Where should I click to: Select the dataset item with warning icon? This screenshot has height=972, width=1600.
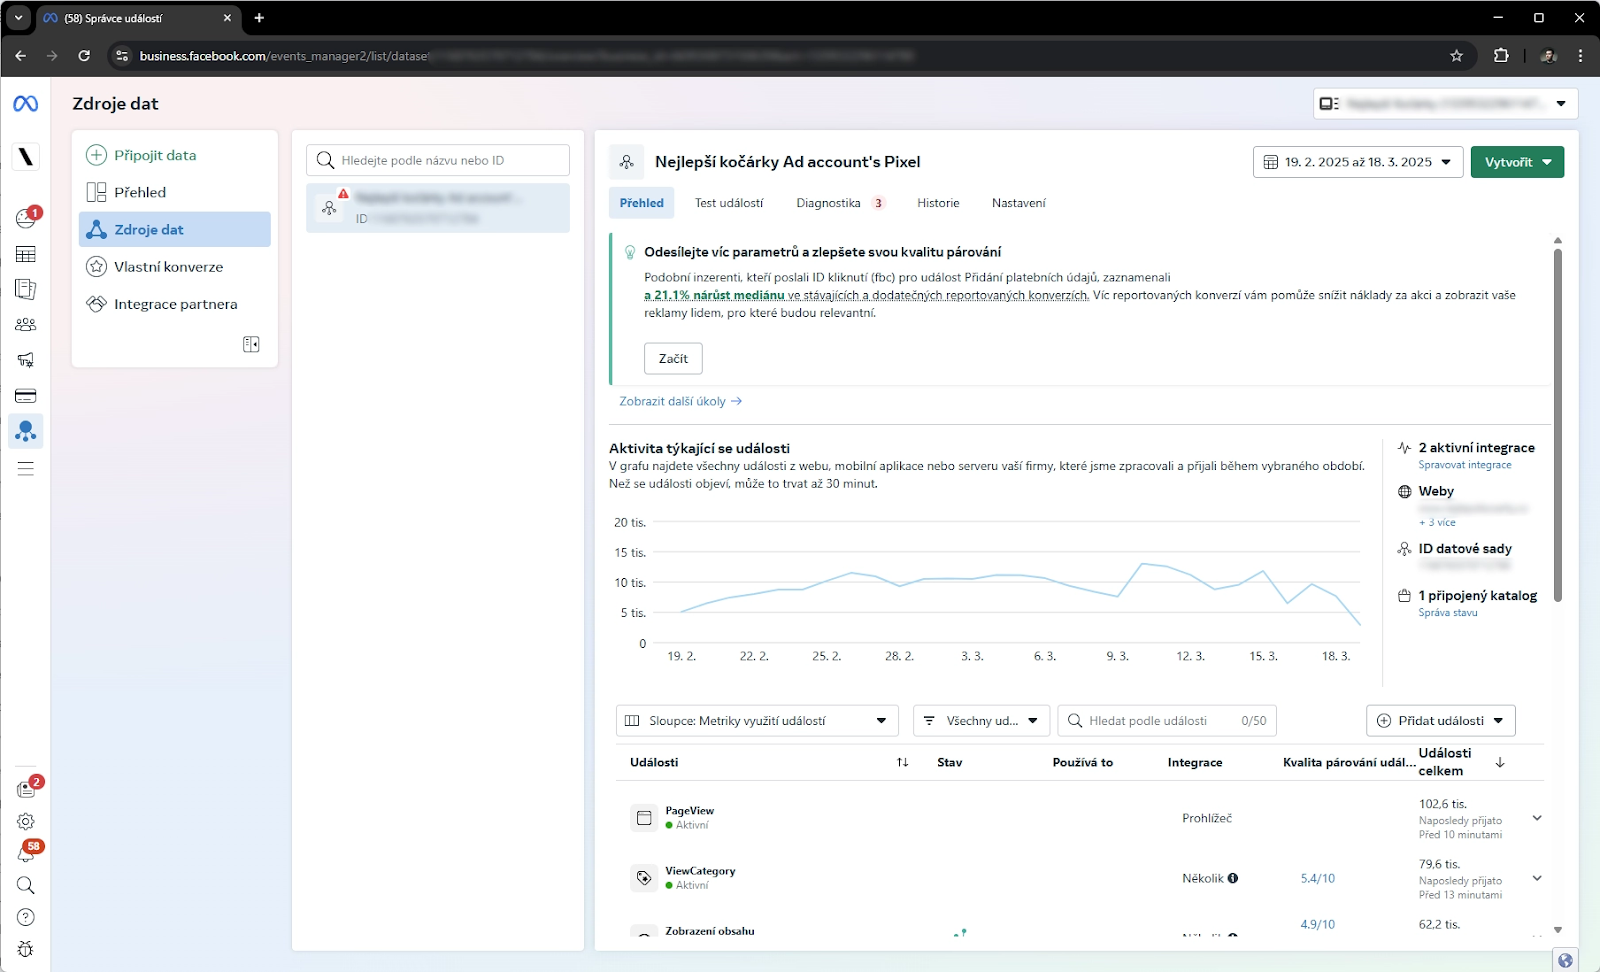point(438,208)
